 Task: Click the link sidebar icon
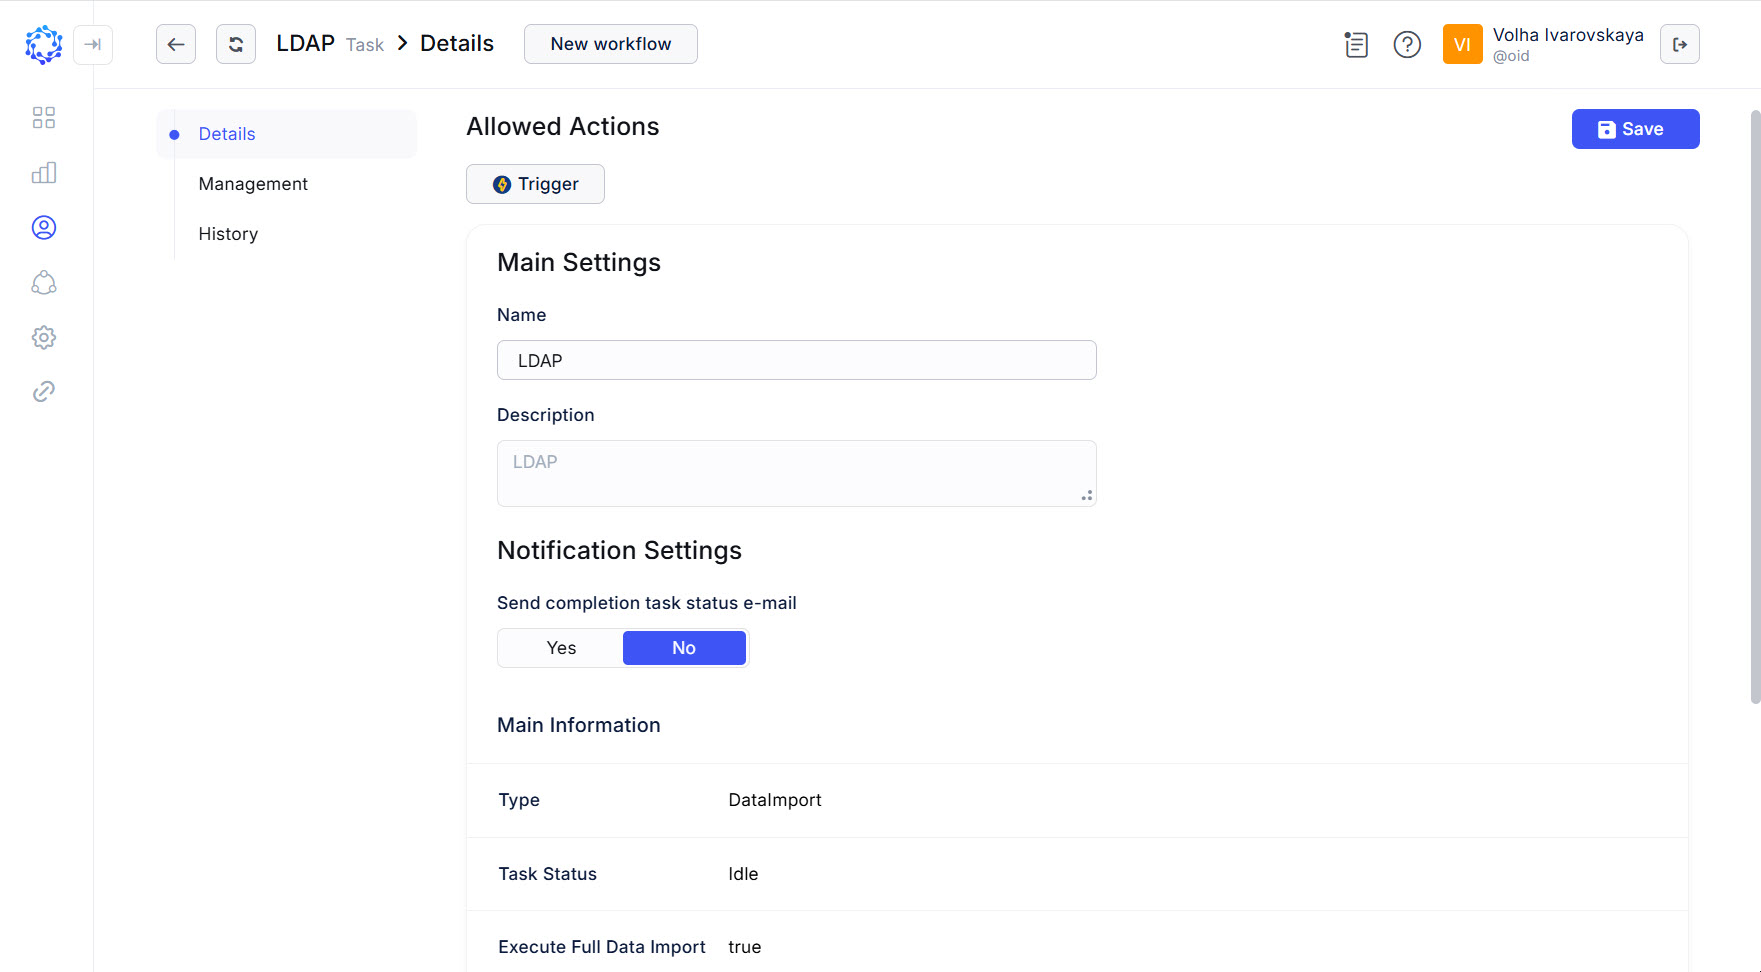(43, 391)
